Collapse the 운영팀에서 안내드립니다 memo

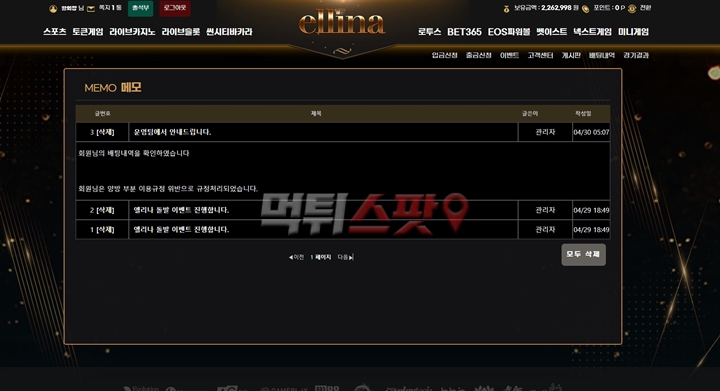(x=172, y=132)
